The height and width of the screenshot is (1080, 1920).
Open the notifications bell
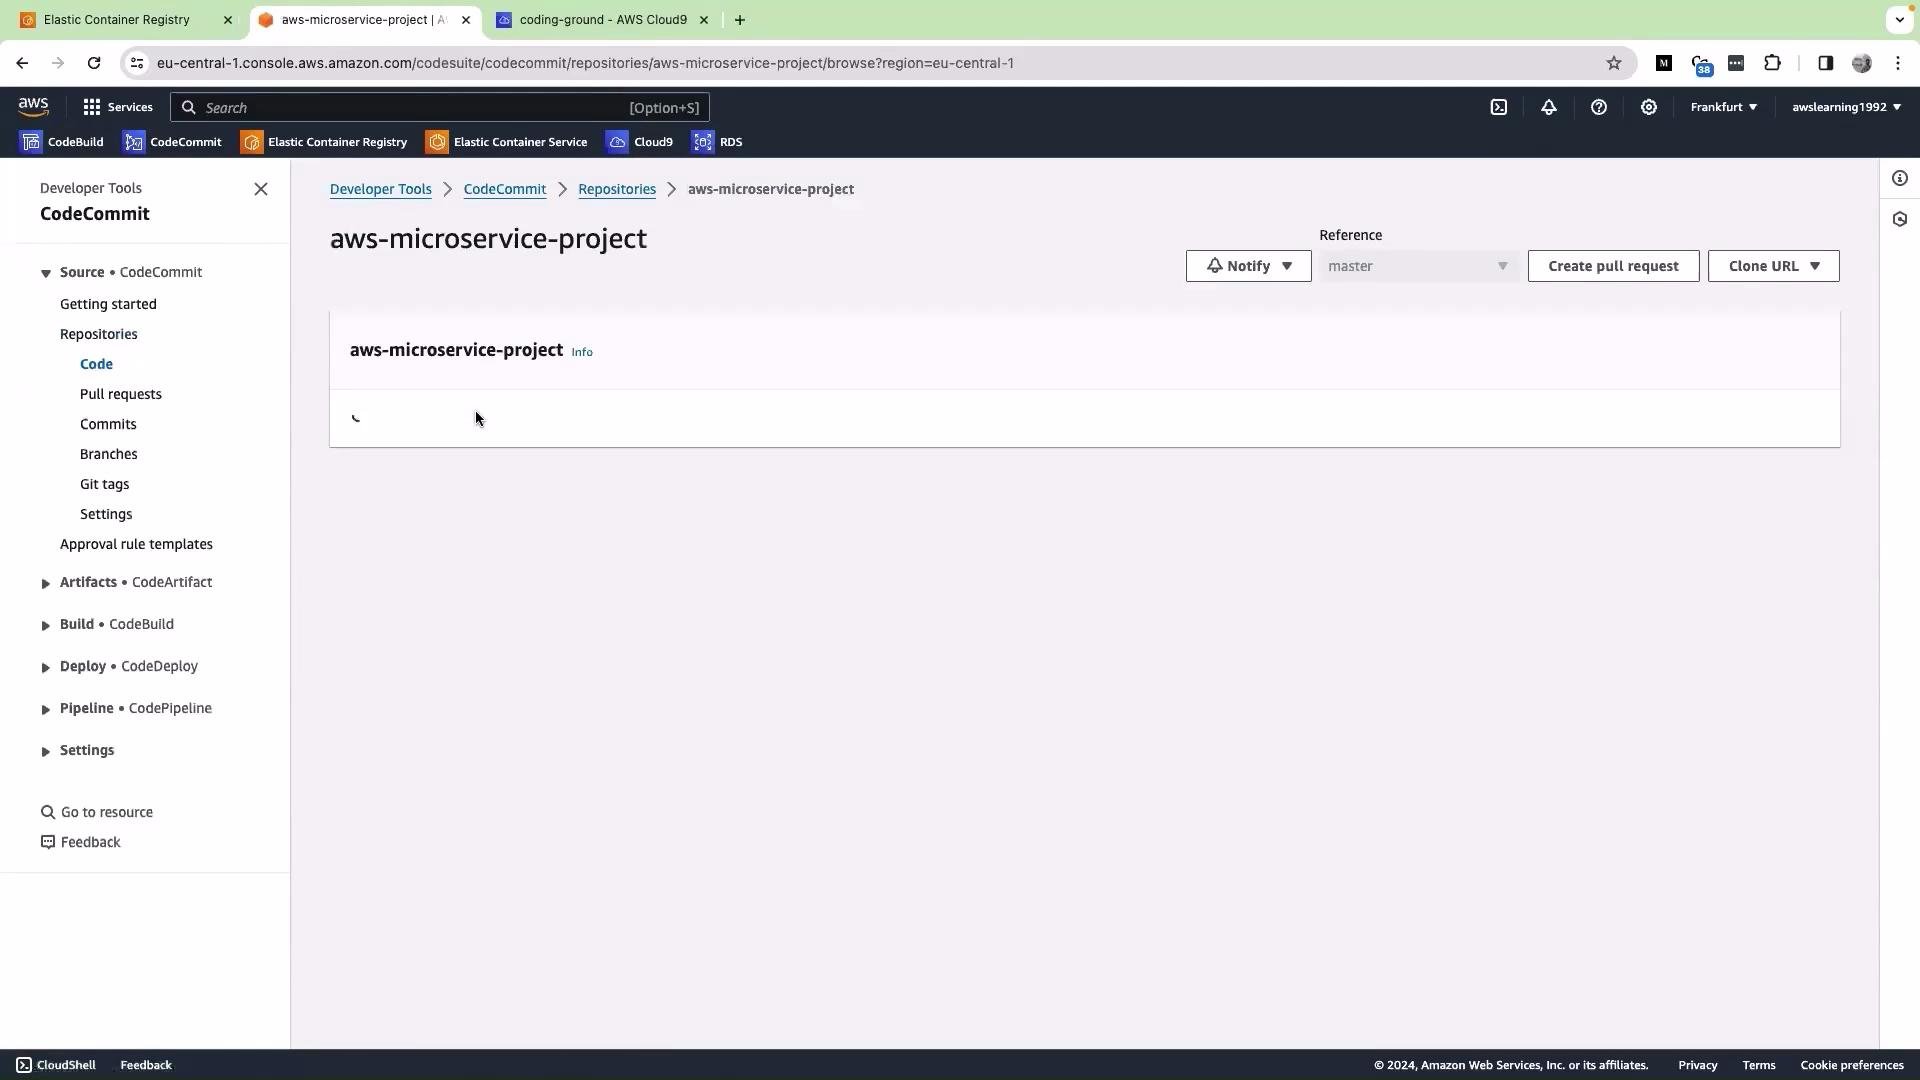(x=1549, y=107)
